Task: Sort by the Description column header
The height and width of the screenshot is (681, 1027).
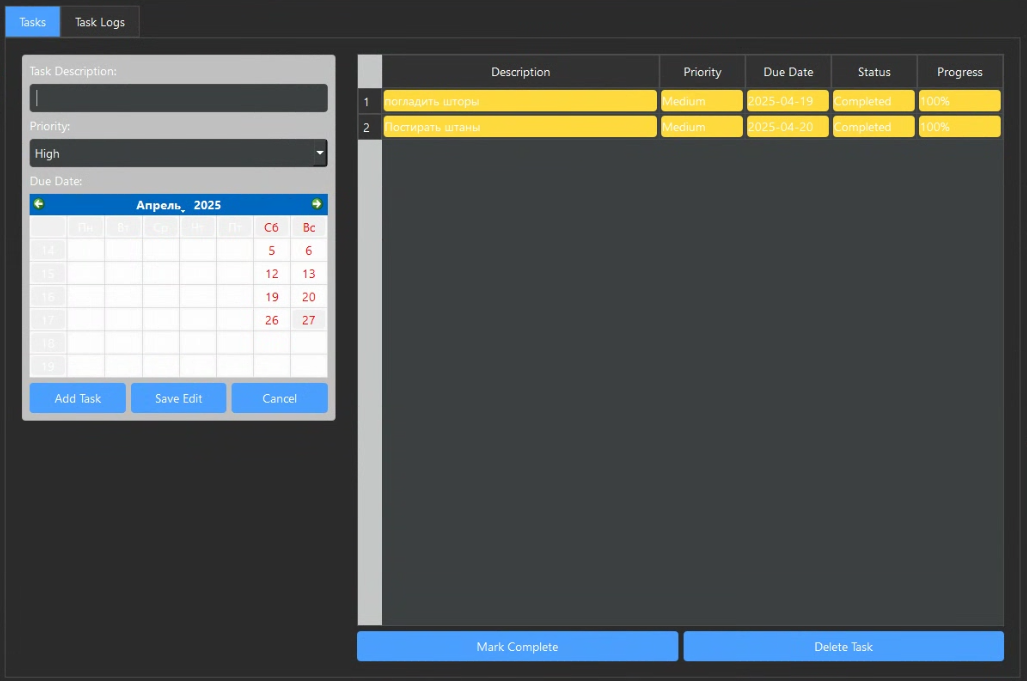Action: tap(521, 72)
